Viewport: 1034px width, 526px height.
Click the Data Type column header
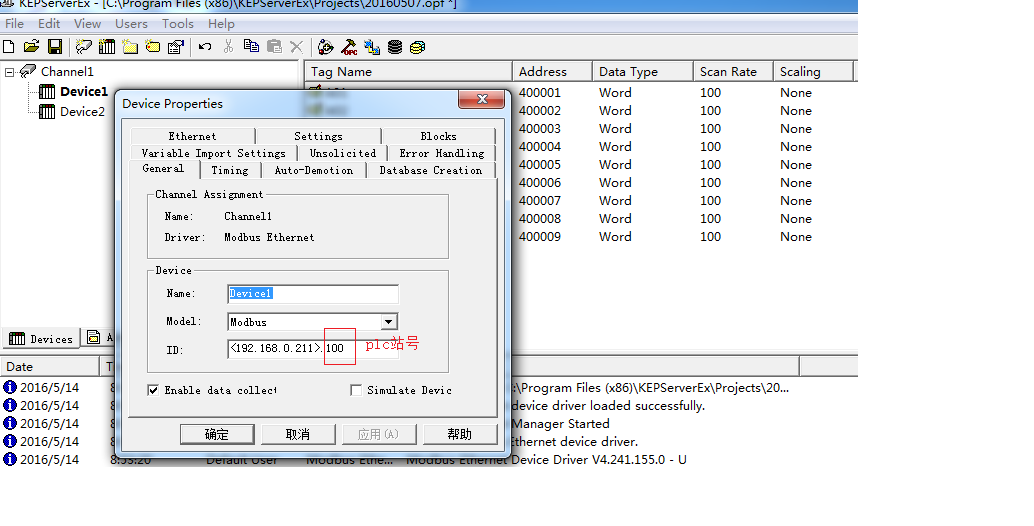pos(642,71)
